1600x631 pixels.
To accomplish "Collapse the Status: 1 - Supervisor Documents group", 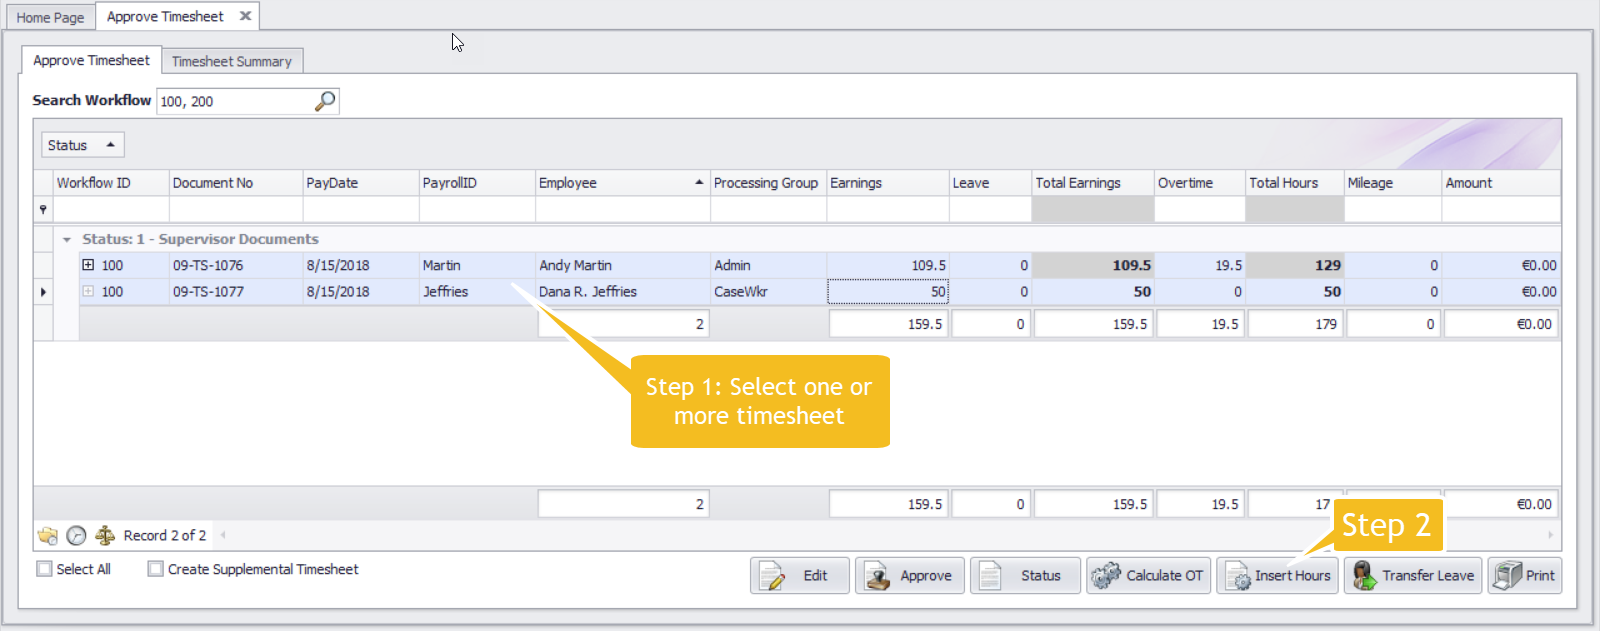I will point(67,240).
